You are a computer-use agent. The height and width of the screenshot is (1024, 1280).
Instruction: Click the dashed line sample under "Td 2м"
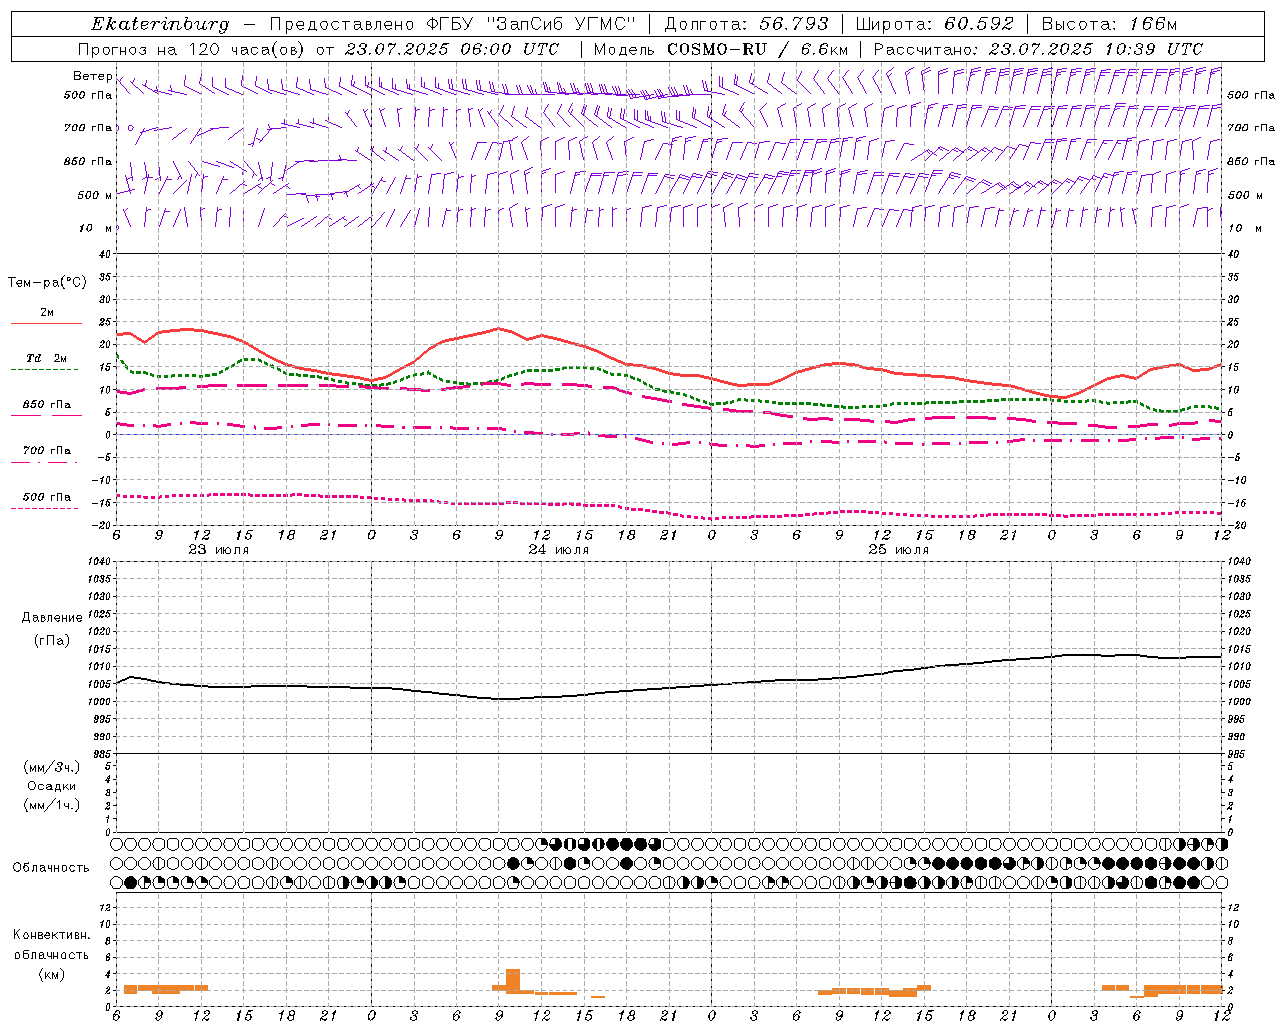pos(44,370)
